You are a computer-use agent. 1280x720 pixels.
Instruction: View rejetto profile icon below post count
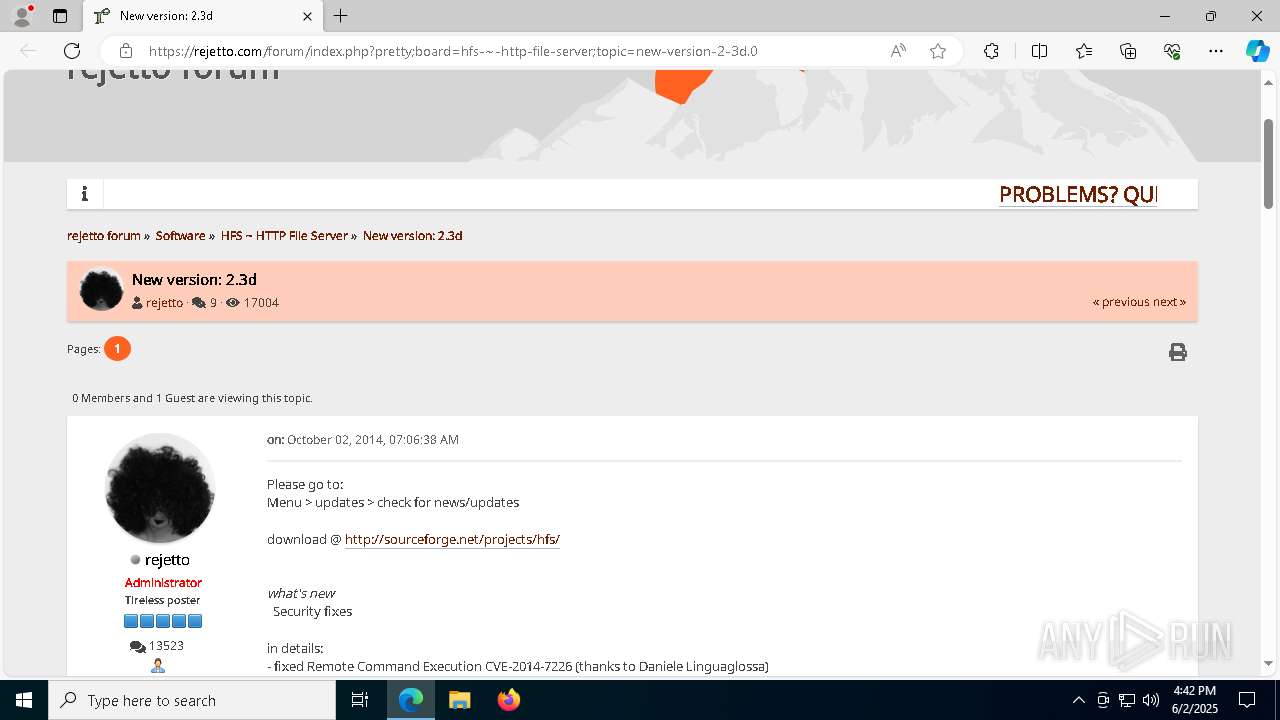157,666
